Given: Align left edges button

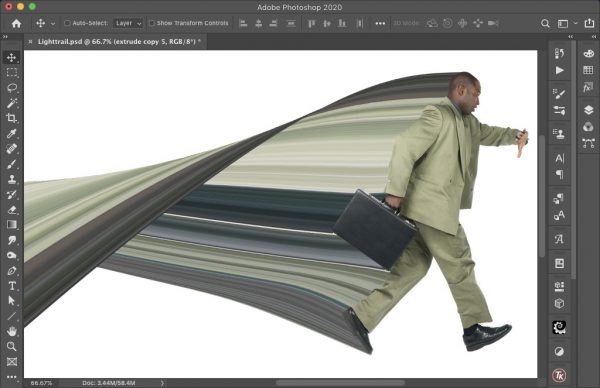Looking at the screenshot, I should pyautogui.click(x=243, y=23).
